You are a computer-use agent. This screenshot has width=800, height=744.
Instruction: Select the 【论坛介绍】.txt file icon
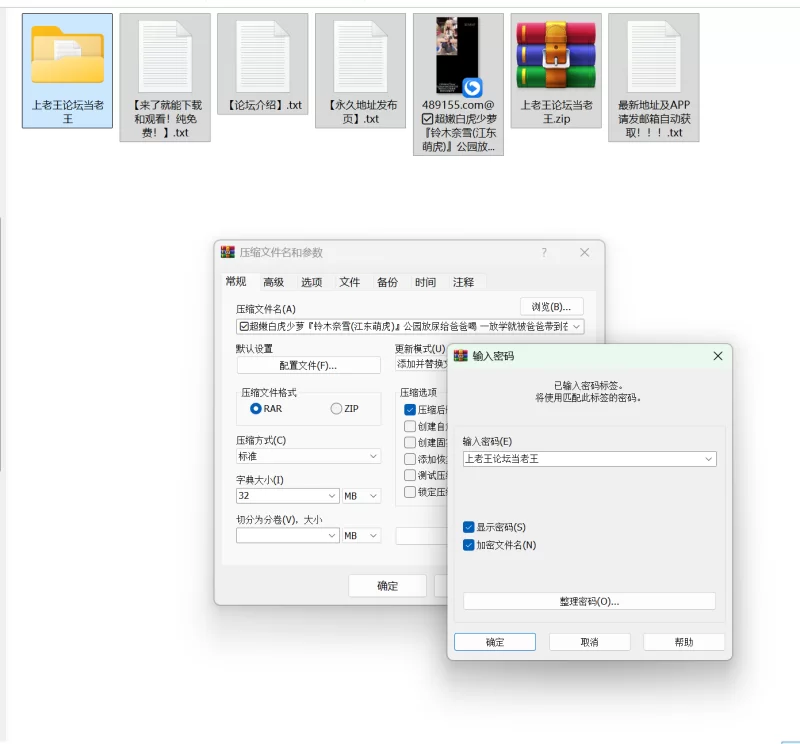point(262,57)
